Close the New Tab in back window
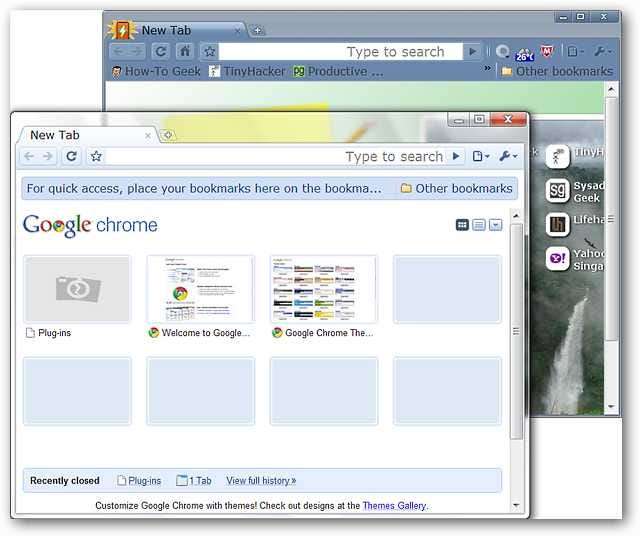Viewport: 640px width, 537px height. pyautogui.click(x=238, y=31)
